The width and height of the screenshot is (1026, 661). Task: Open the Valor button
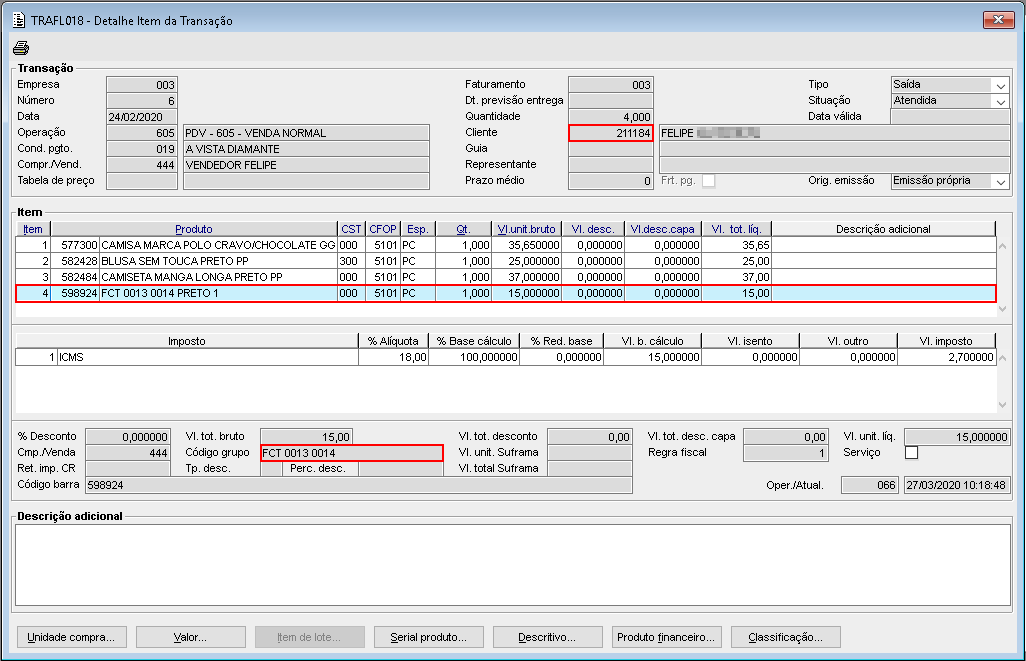[190, 637]
